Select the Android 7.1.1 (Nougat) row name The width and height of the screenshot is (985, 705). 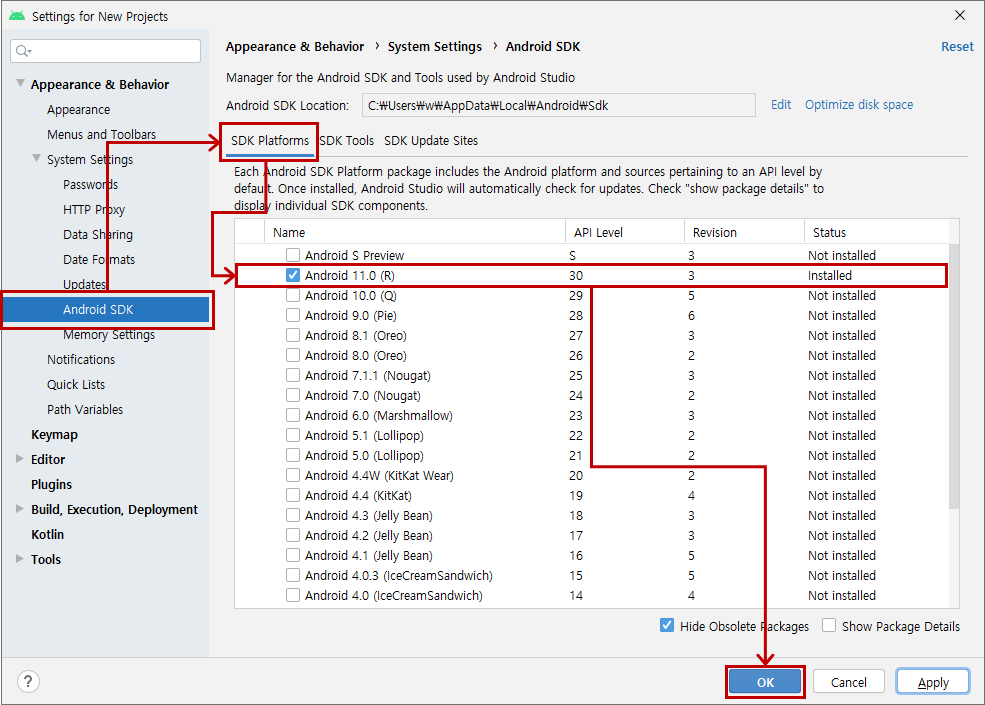(367, 376)
